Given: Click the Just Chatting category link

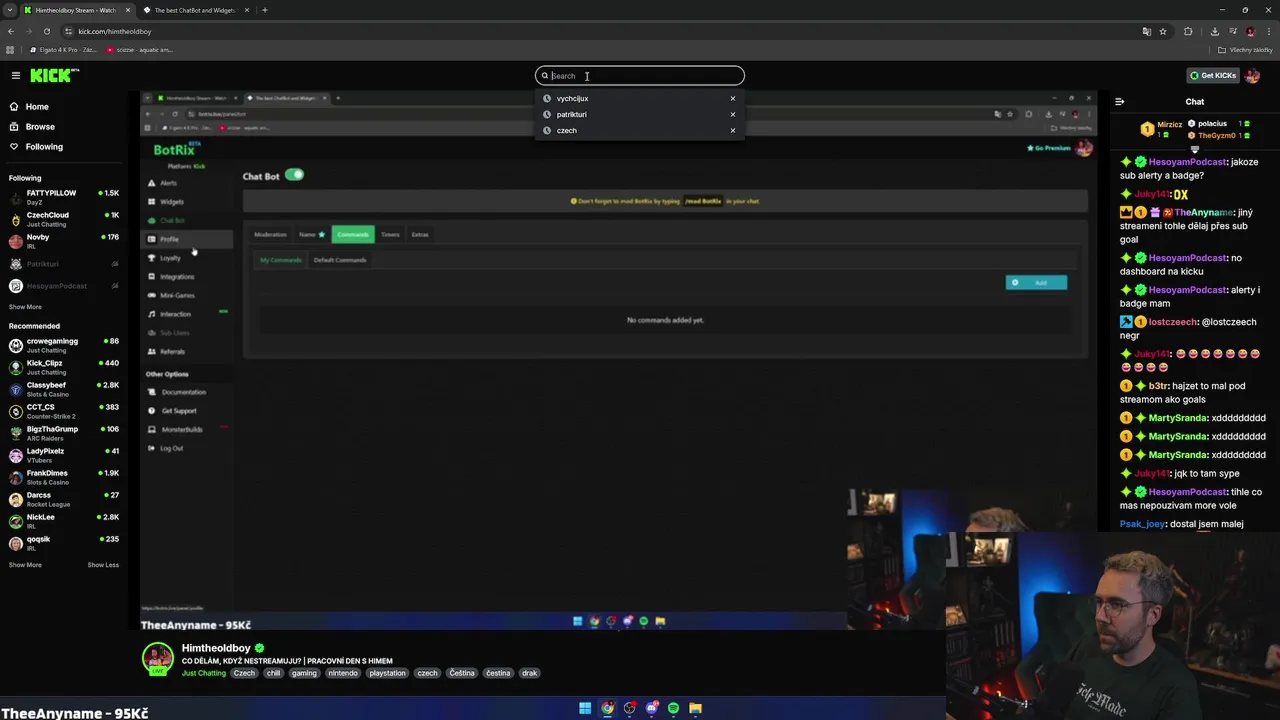Looking at the screenshot, I should [204, 673].
